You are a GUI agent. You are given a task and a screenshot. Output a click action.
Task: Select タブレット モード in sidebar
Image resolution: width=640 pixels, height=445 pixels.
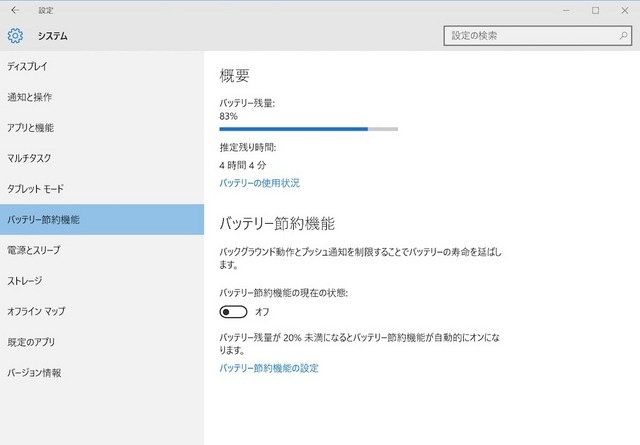tap(102, 189)
